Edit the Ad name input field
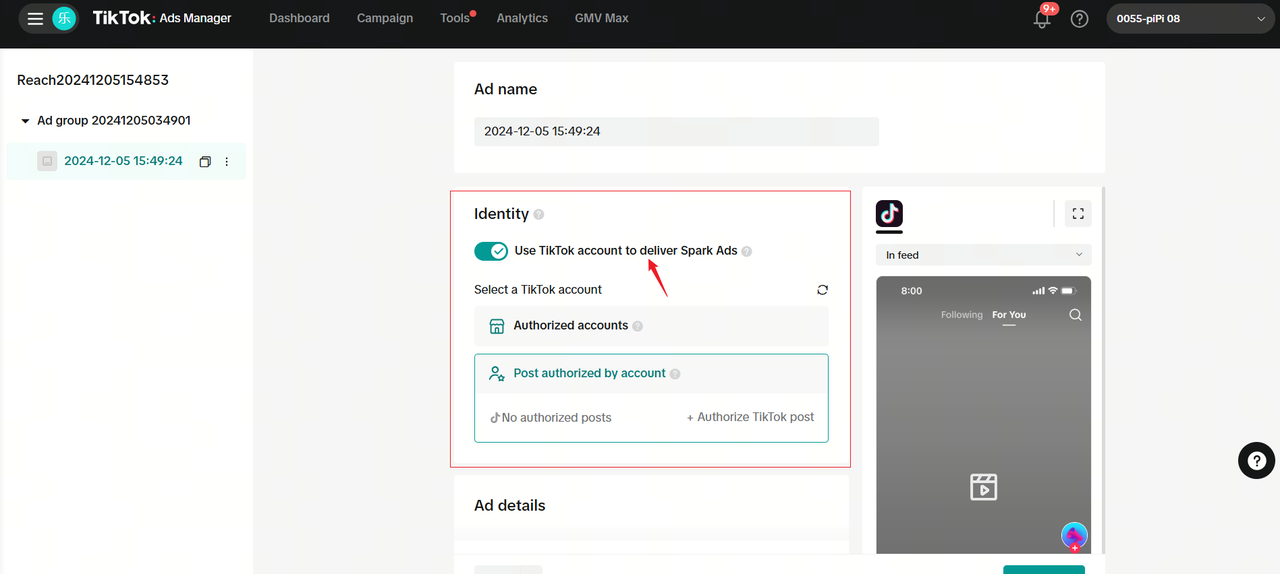 pos(676,131)
